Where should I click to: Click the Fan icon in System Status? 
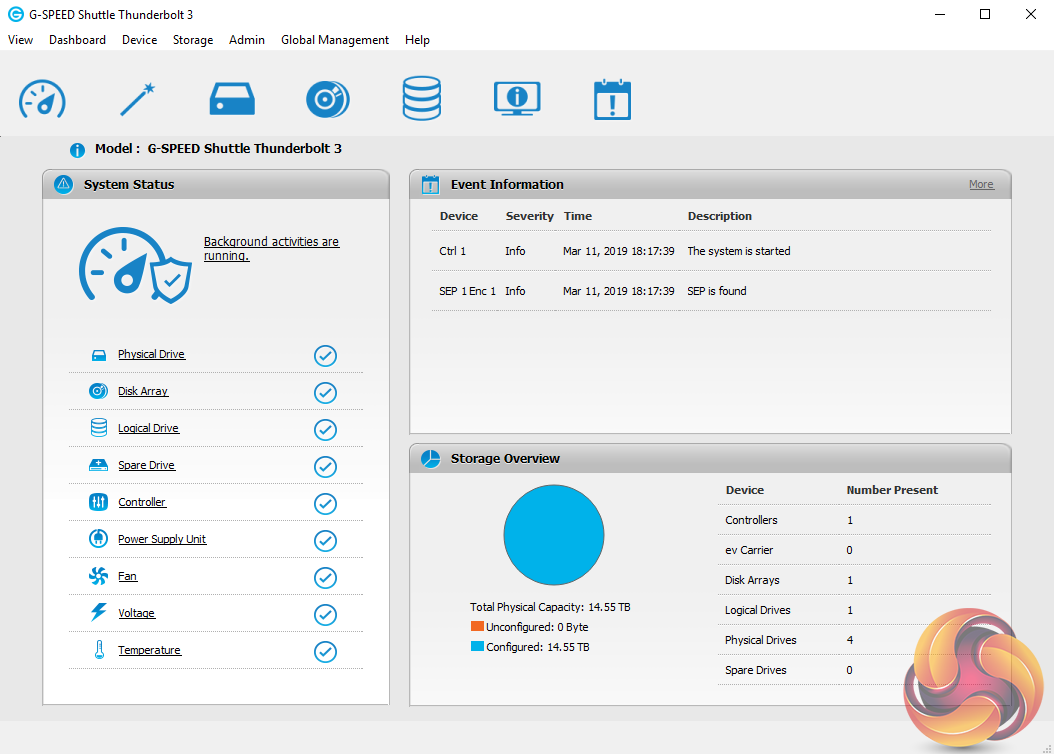tap(98, 576)
